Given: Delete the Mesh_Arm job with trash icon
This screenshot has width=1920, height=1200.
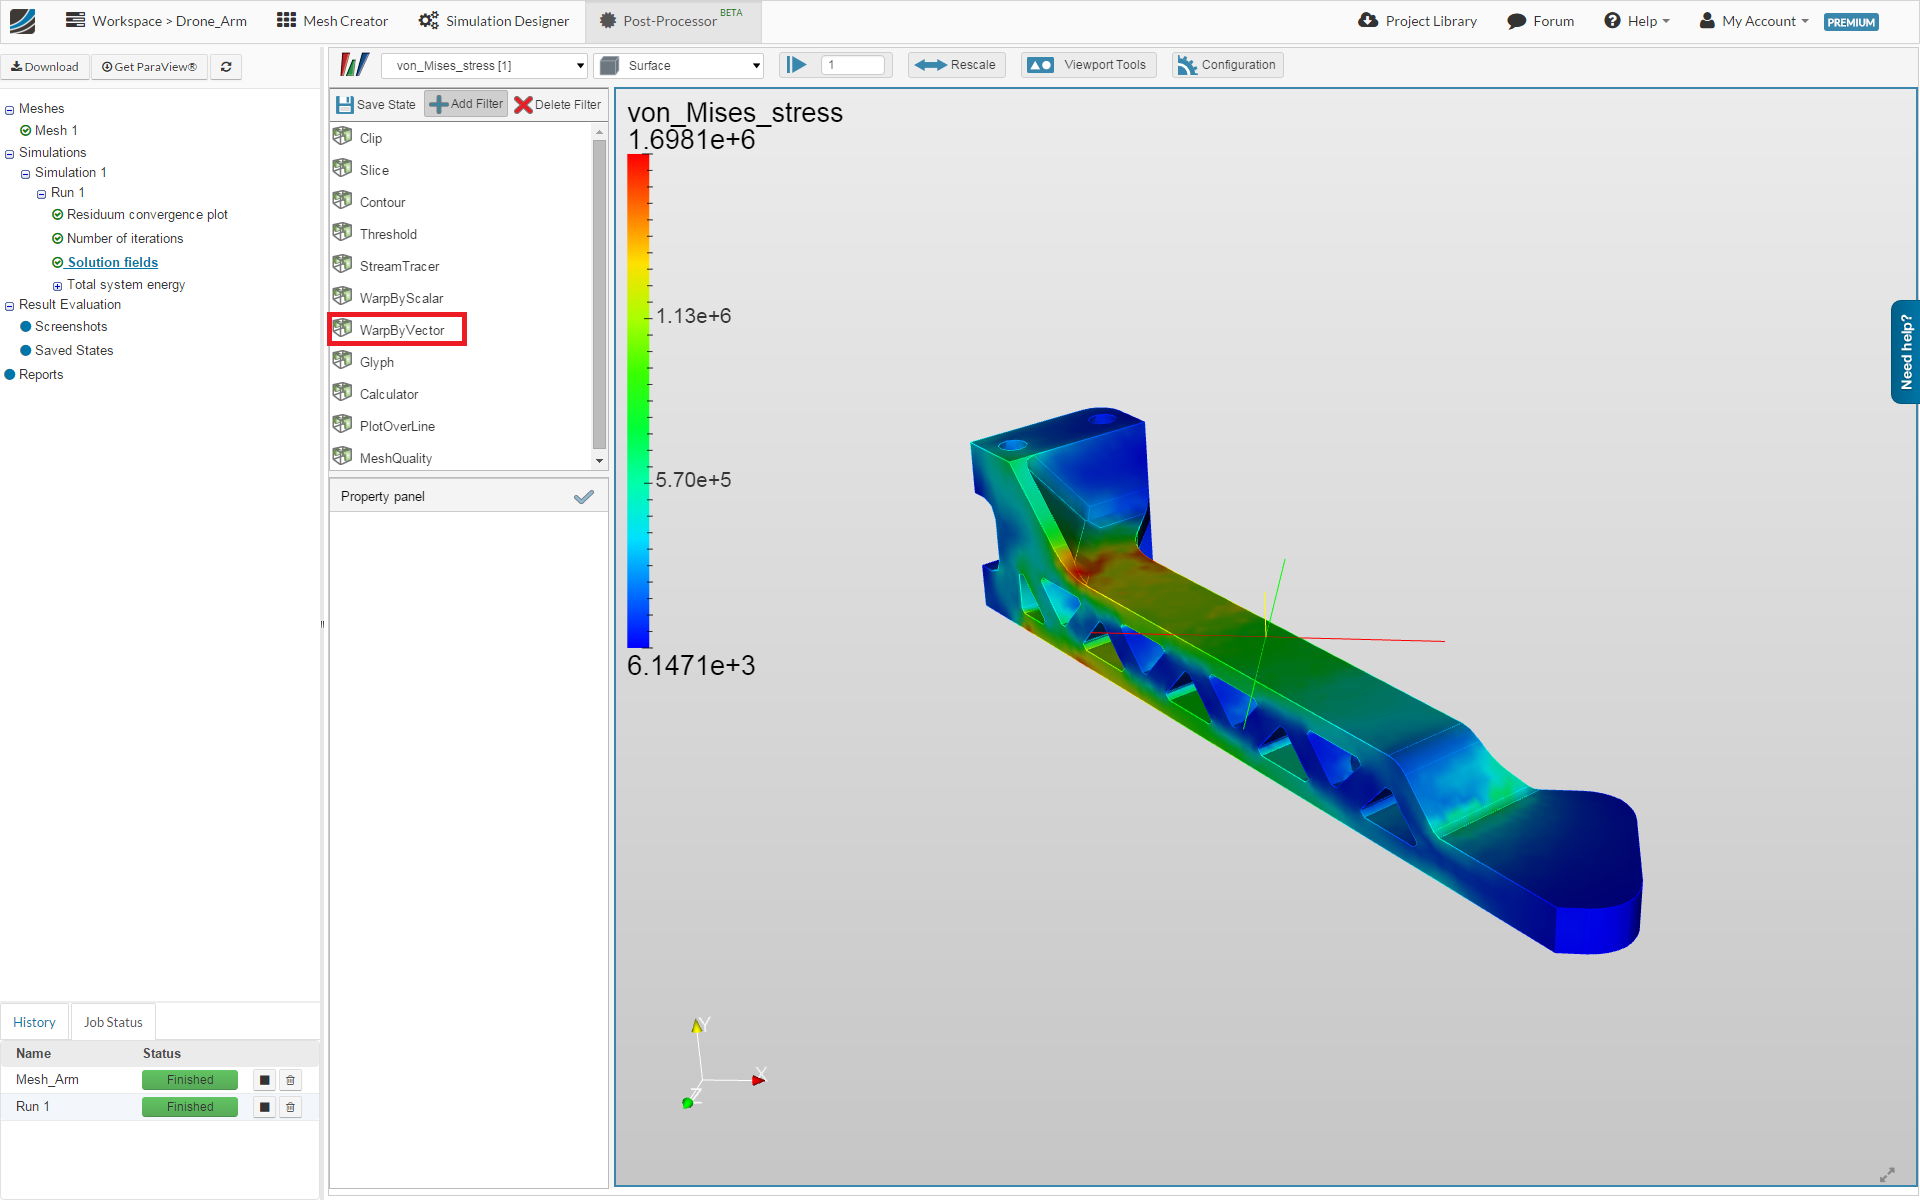Looking at the screenshot, I should click(x=290, y=1080).
